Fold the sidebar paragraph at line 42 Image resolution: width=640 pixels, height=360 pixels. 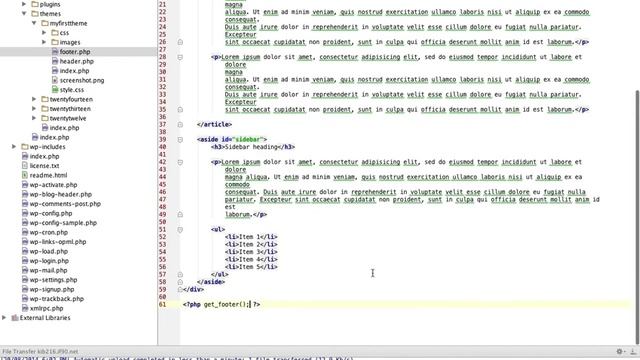(x=180, y=162)
